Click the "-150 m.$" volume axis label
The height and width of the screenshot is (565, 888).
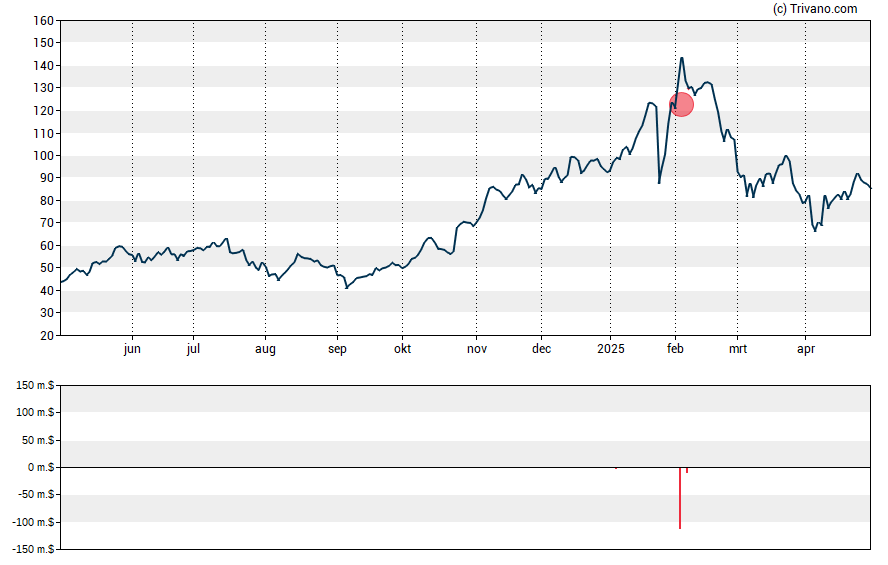point(33,550)
